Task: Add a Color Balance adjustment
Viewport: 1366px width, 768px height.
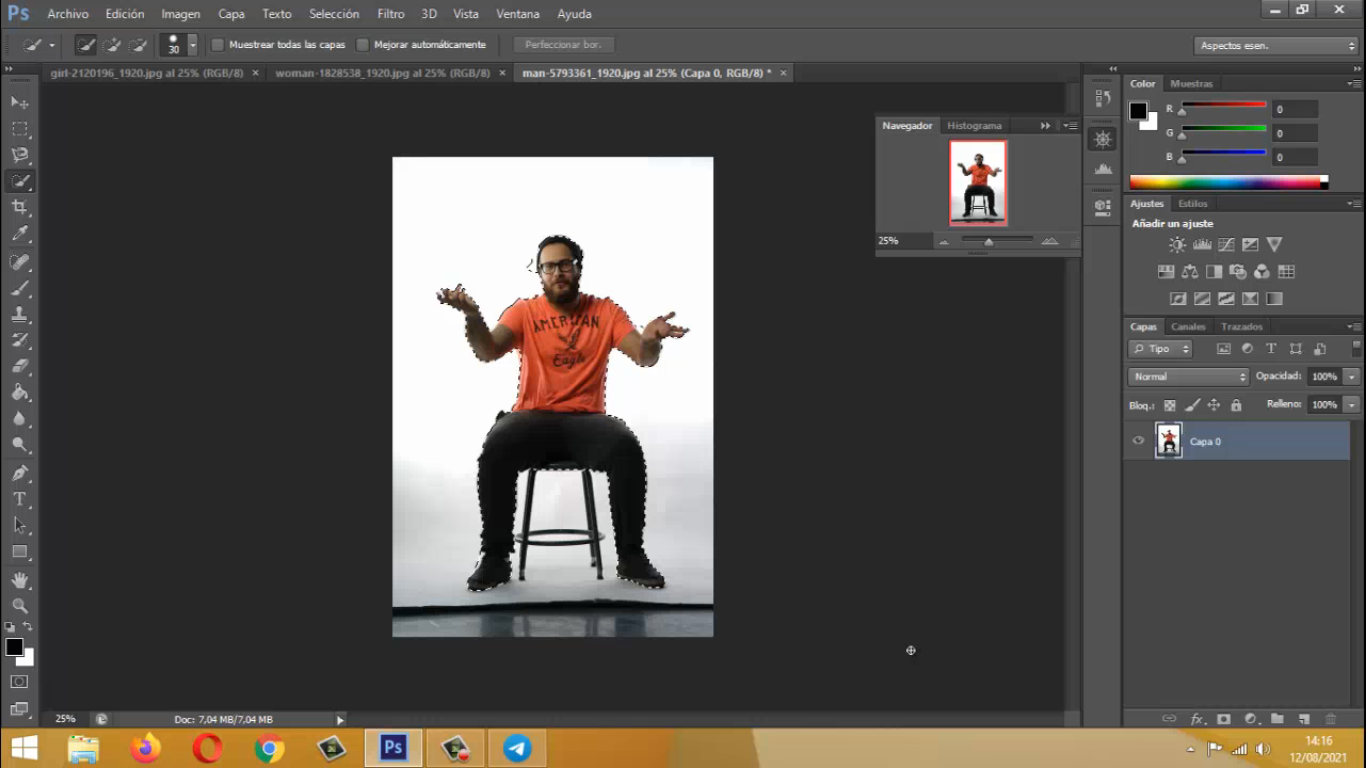Action: click(1190, 272)
